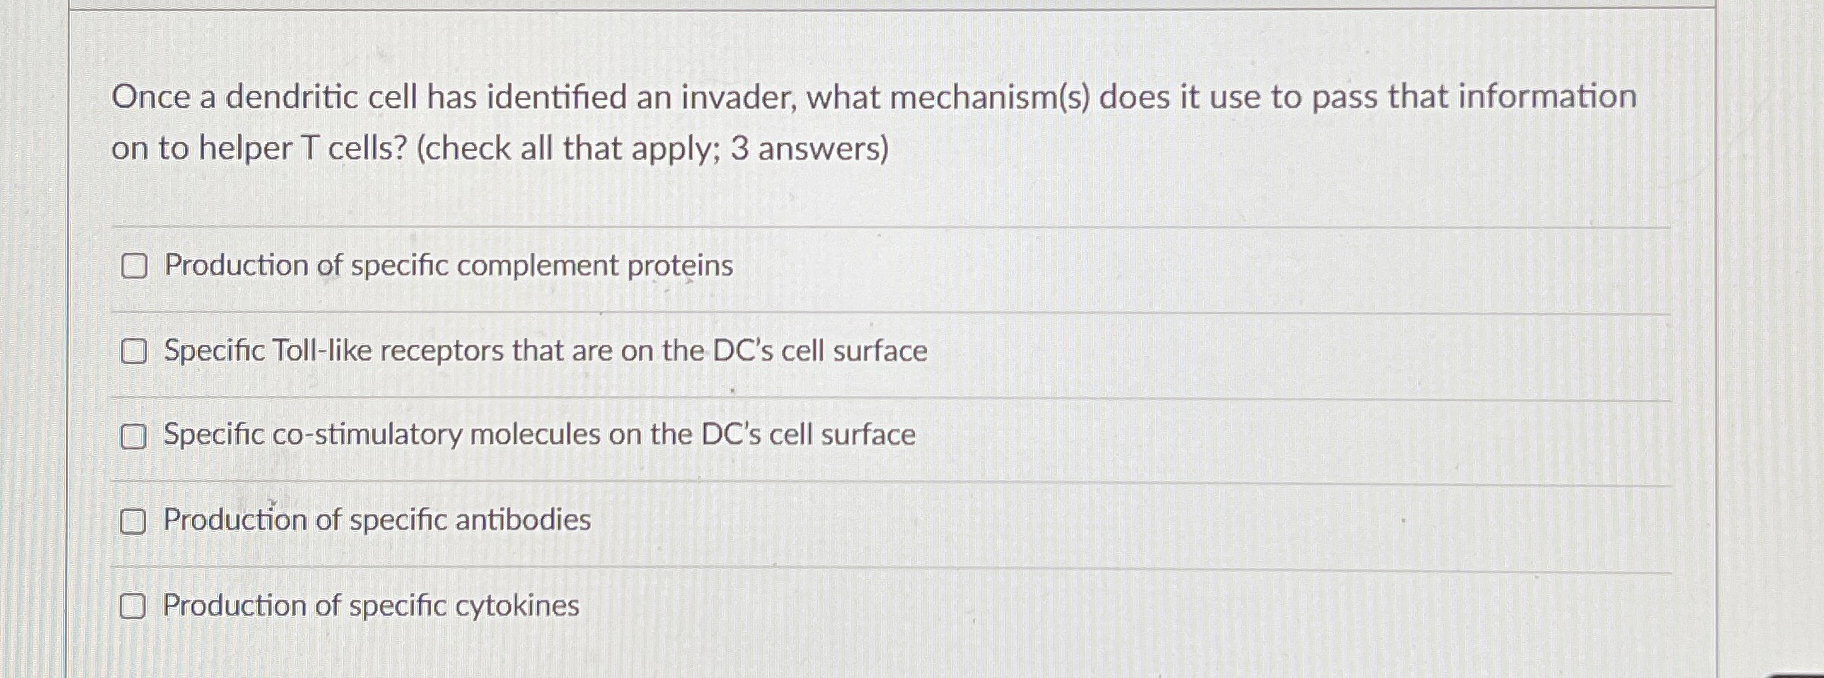Check the box for Production of specific complement proteins

coord(133,266)
